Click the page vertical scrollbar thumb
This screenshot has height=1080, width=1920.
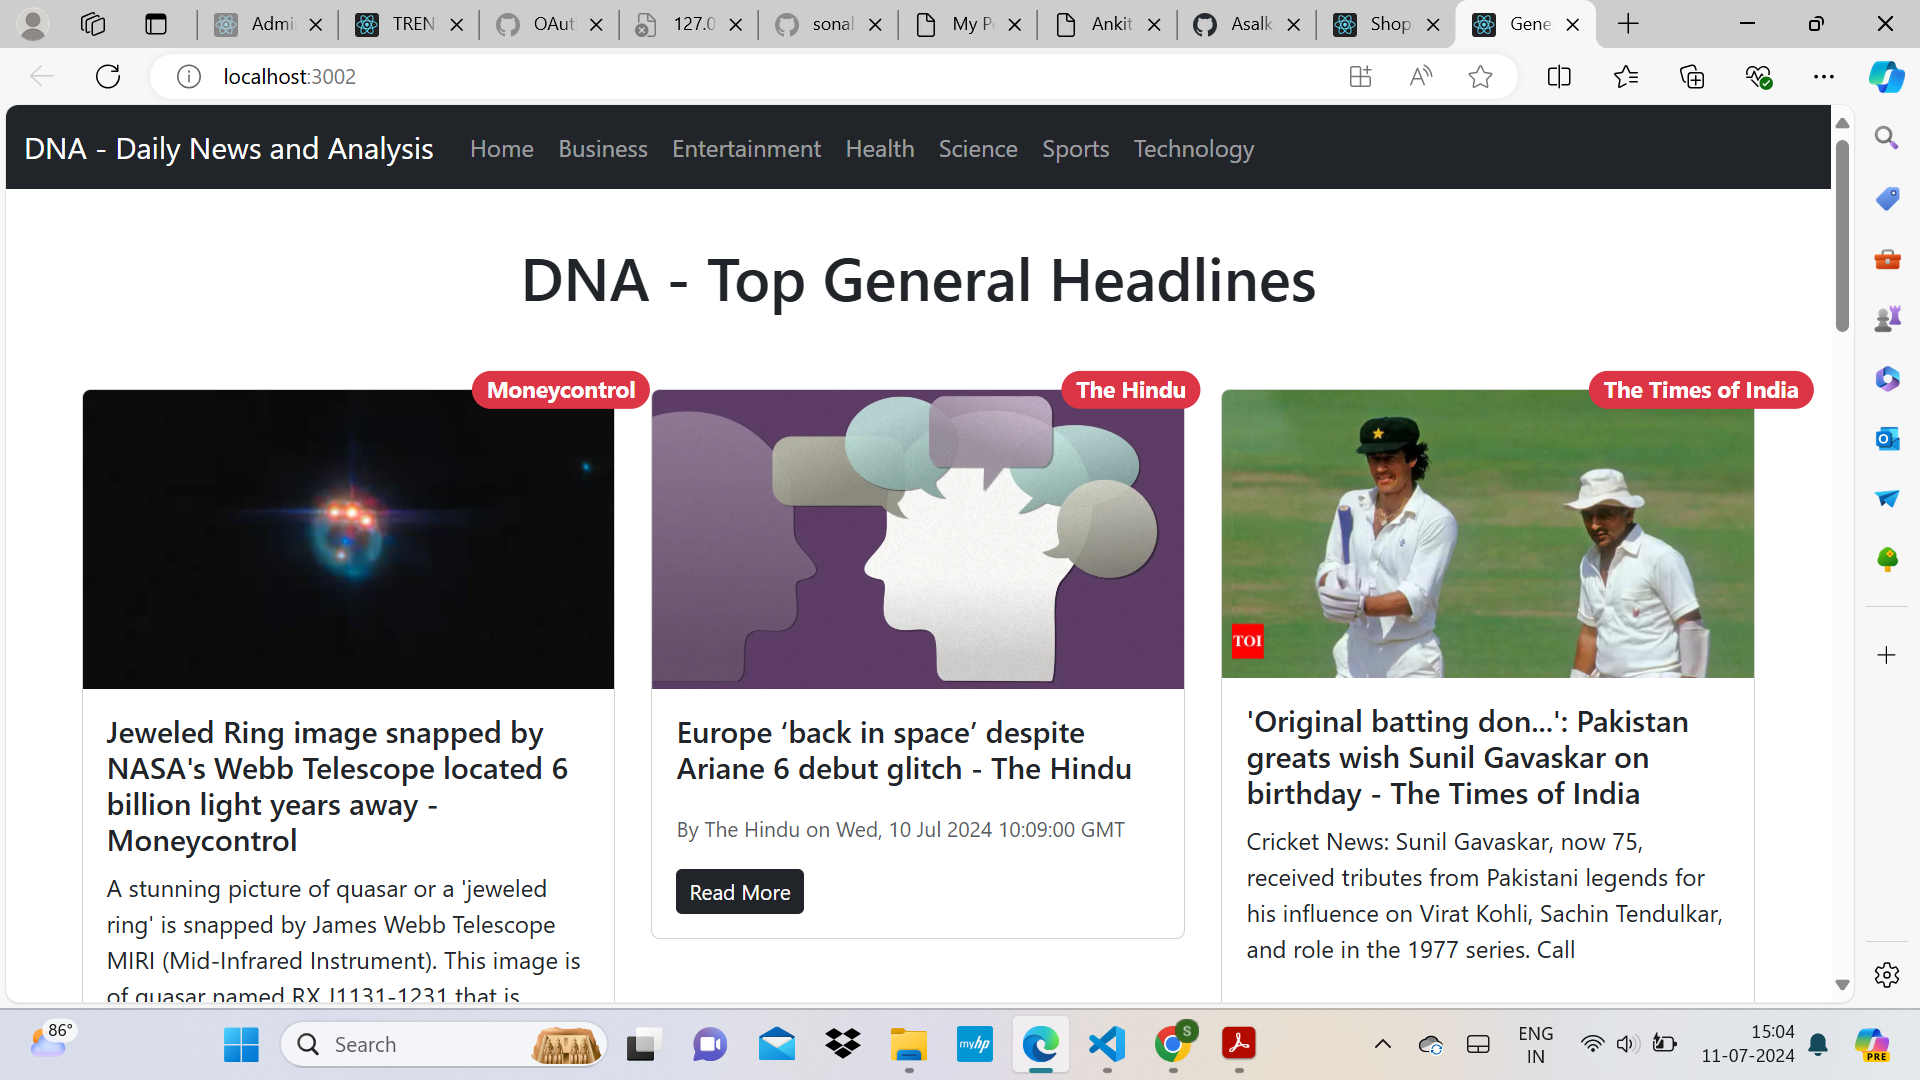1842,235
